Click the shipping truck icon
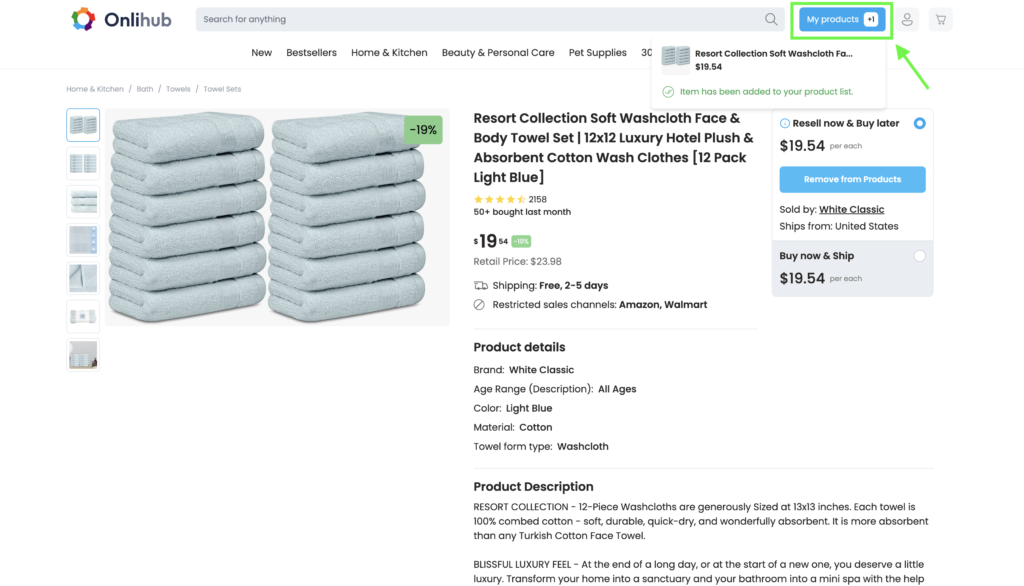The height and width of the screenshot is (586, 1024). tap(480, 285)
